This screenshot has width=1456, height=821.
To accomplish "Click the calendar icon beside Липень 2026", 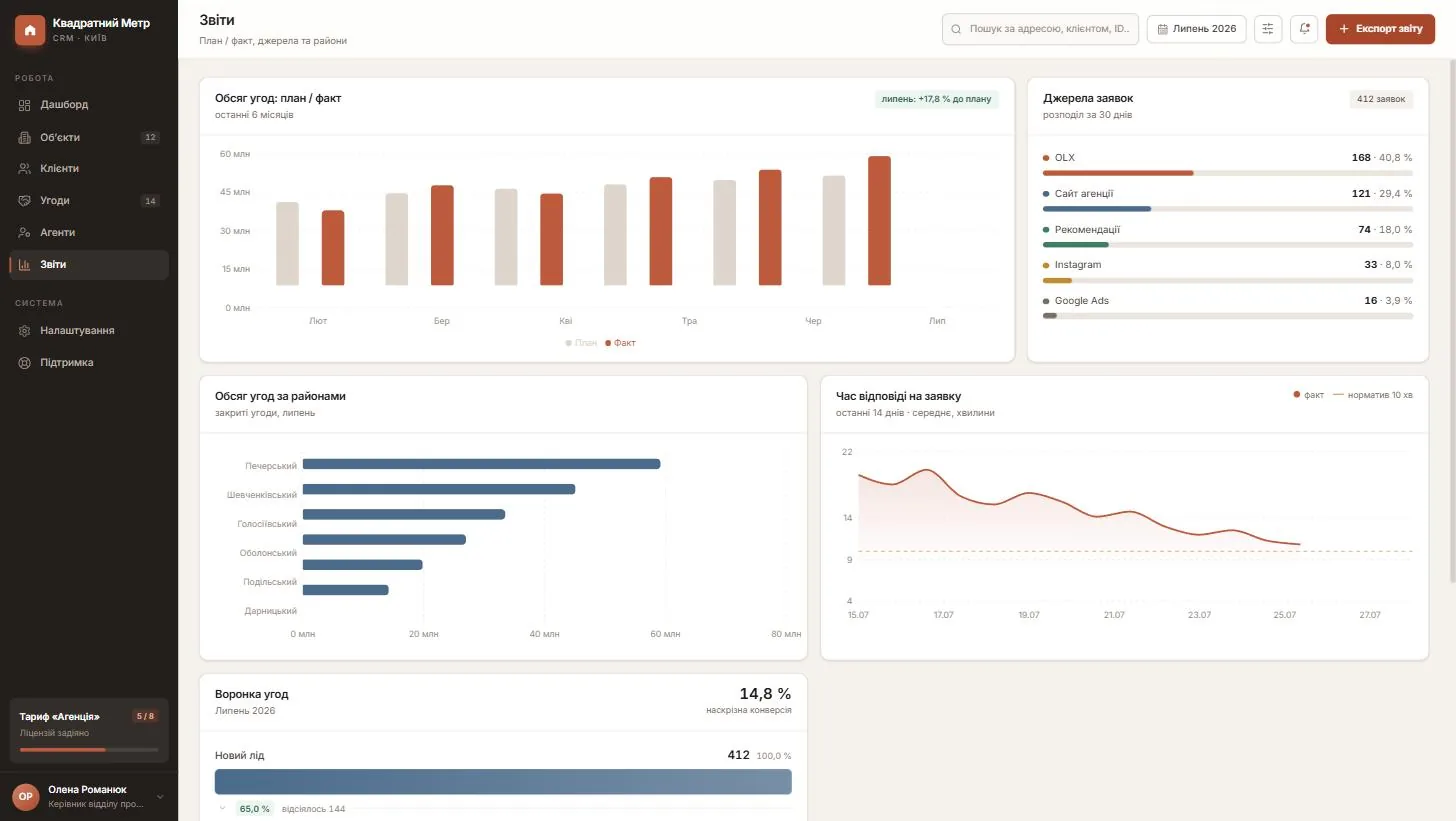I will (x=1163, y=29).
